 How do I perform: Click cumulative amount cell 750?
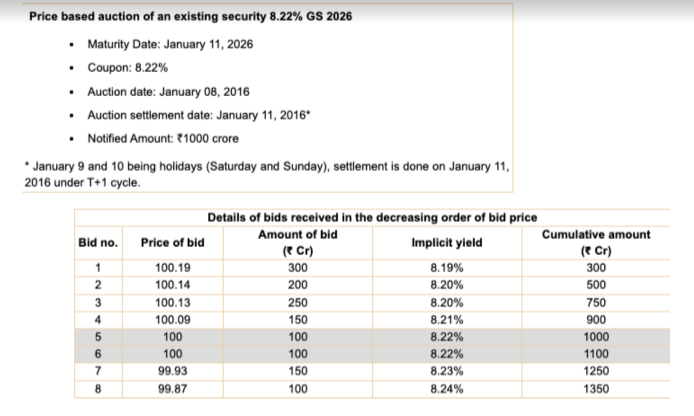coord(595,302)
